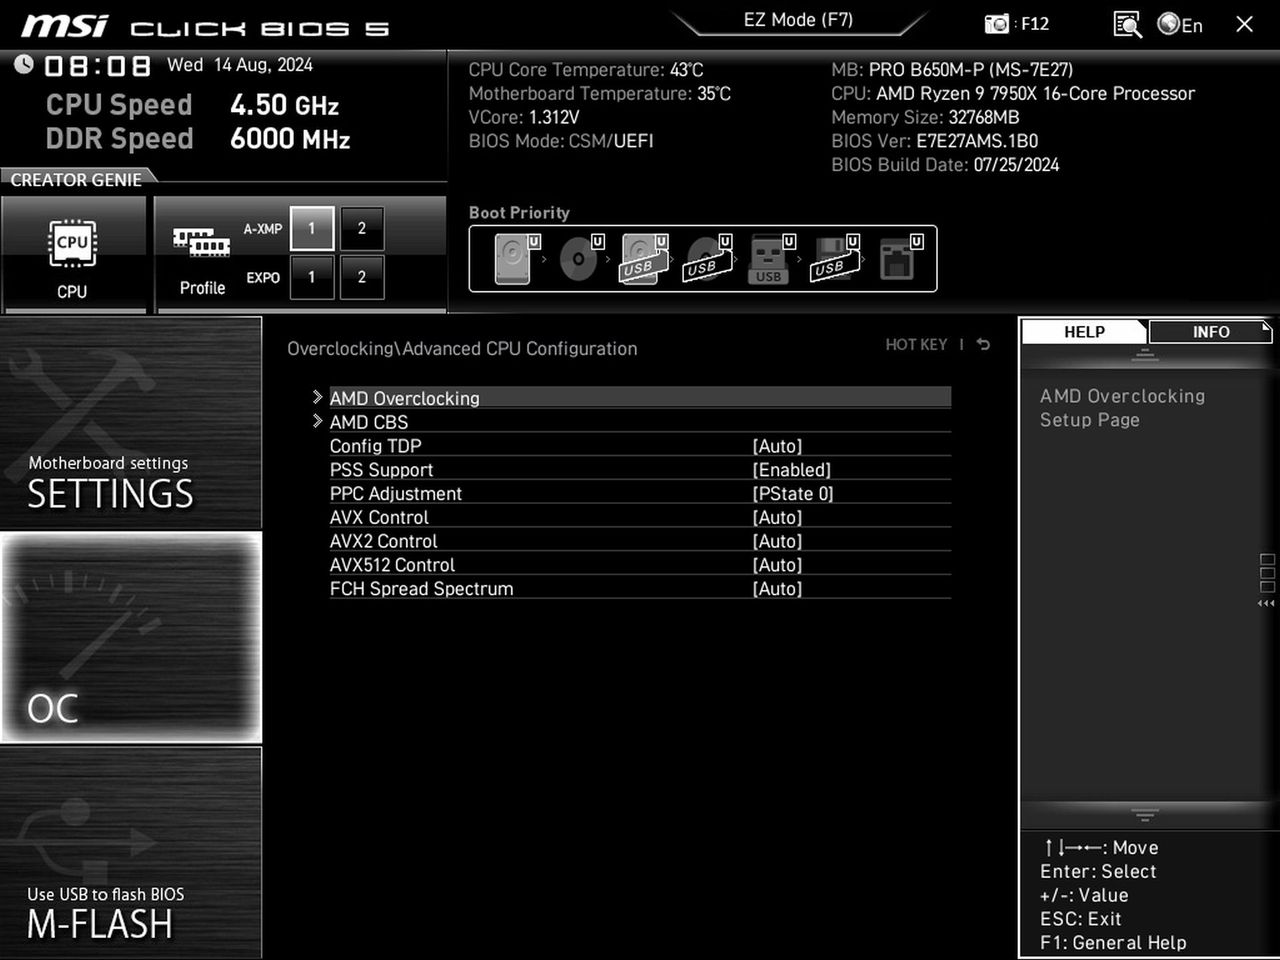Select the hard disk boot device icon
The image size is (1280, 960).
[x=516, y=259]
